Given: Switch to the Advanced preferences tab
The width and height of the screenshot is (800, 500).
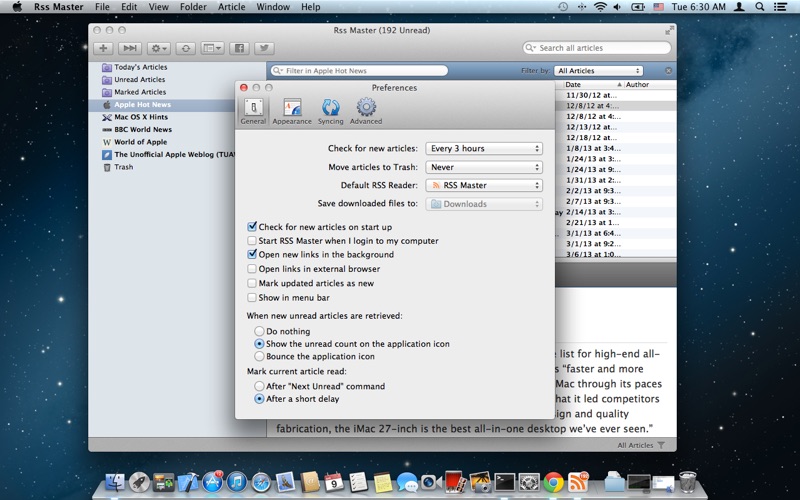Looking at the screenshot, I should 366,111.
